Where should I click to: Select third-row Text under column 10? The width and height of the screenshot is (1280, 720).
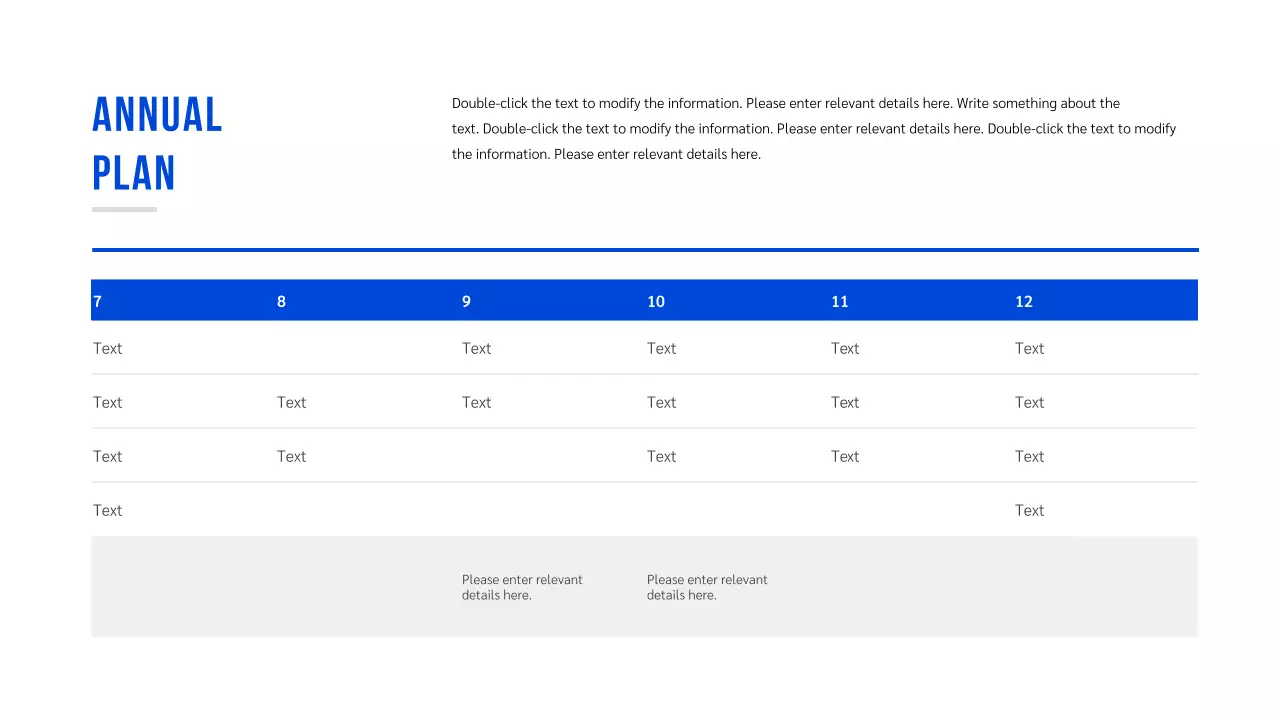coord(661,457)
